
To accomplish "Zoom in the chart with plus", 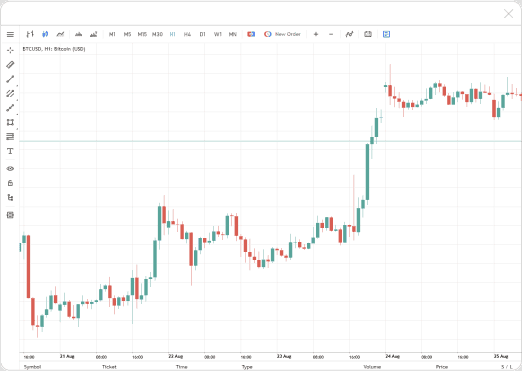I will [316, 34].
